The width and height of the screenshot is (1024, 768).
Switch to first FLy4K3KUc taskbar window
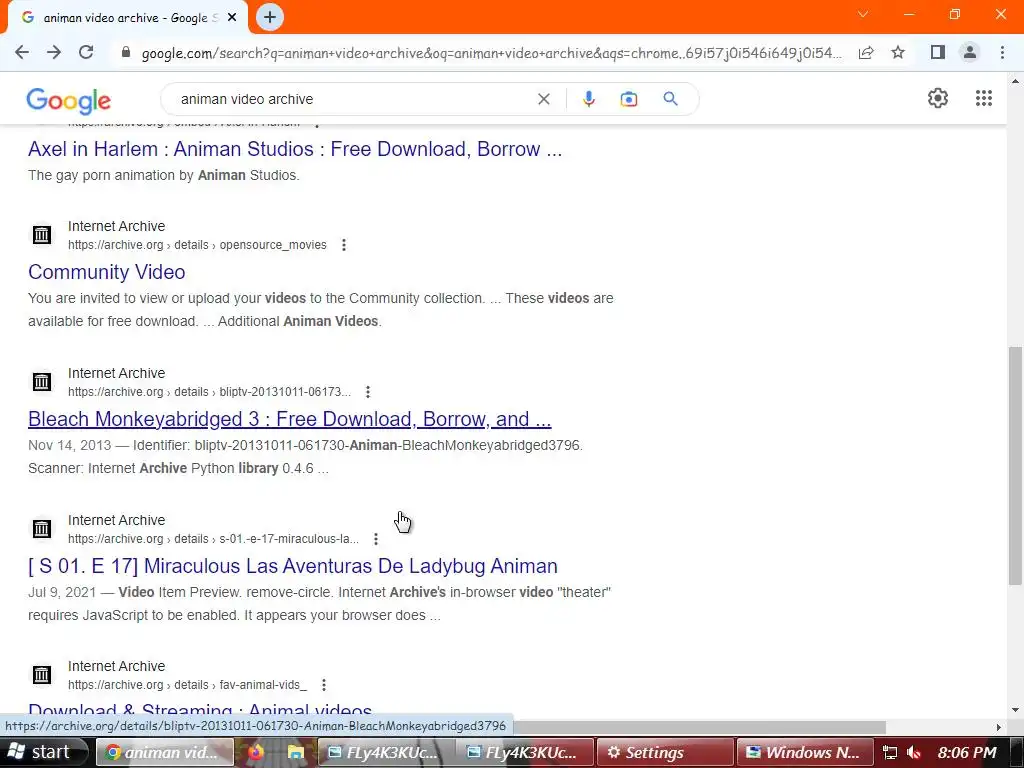tap(385, 752)
